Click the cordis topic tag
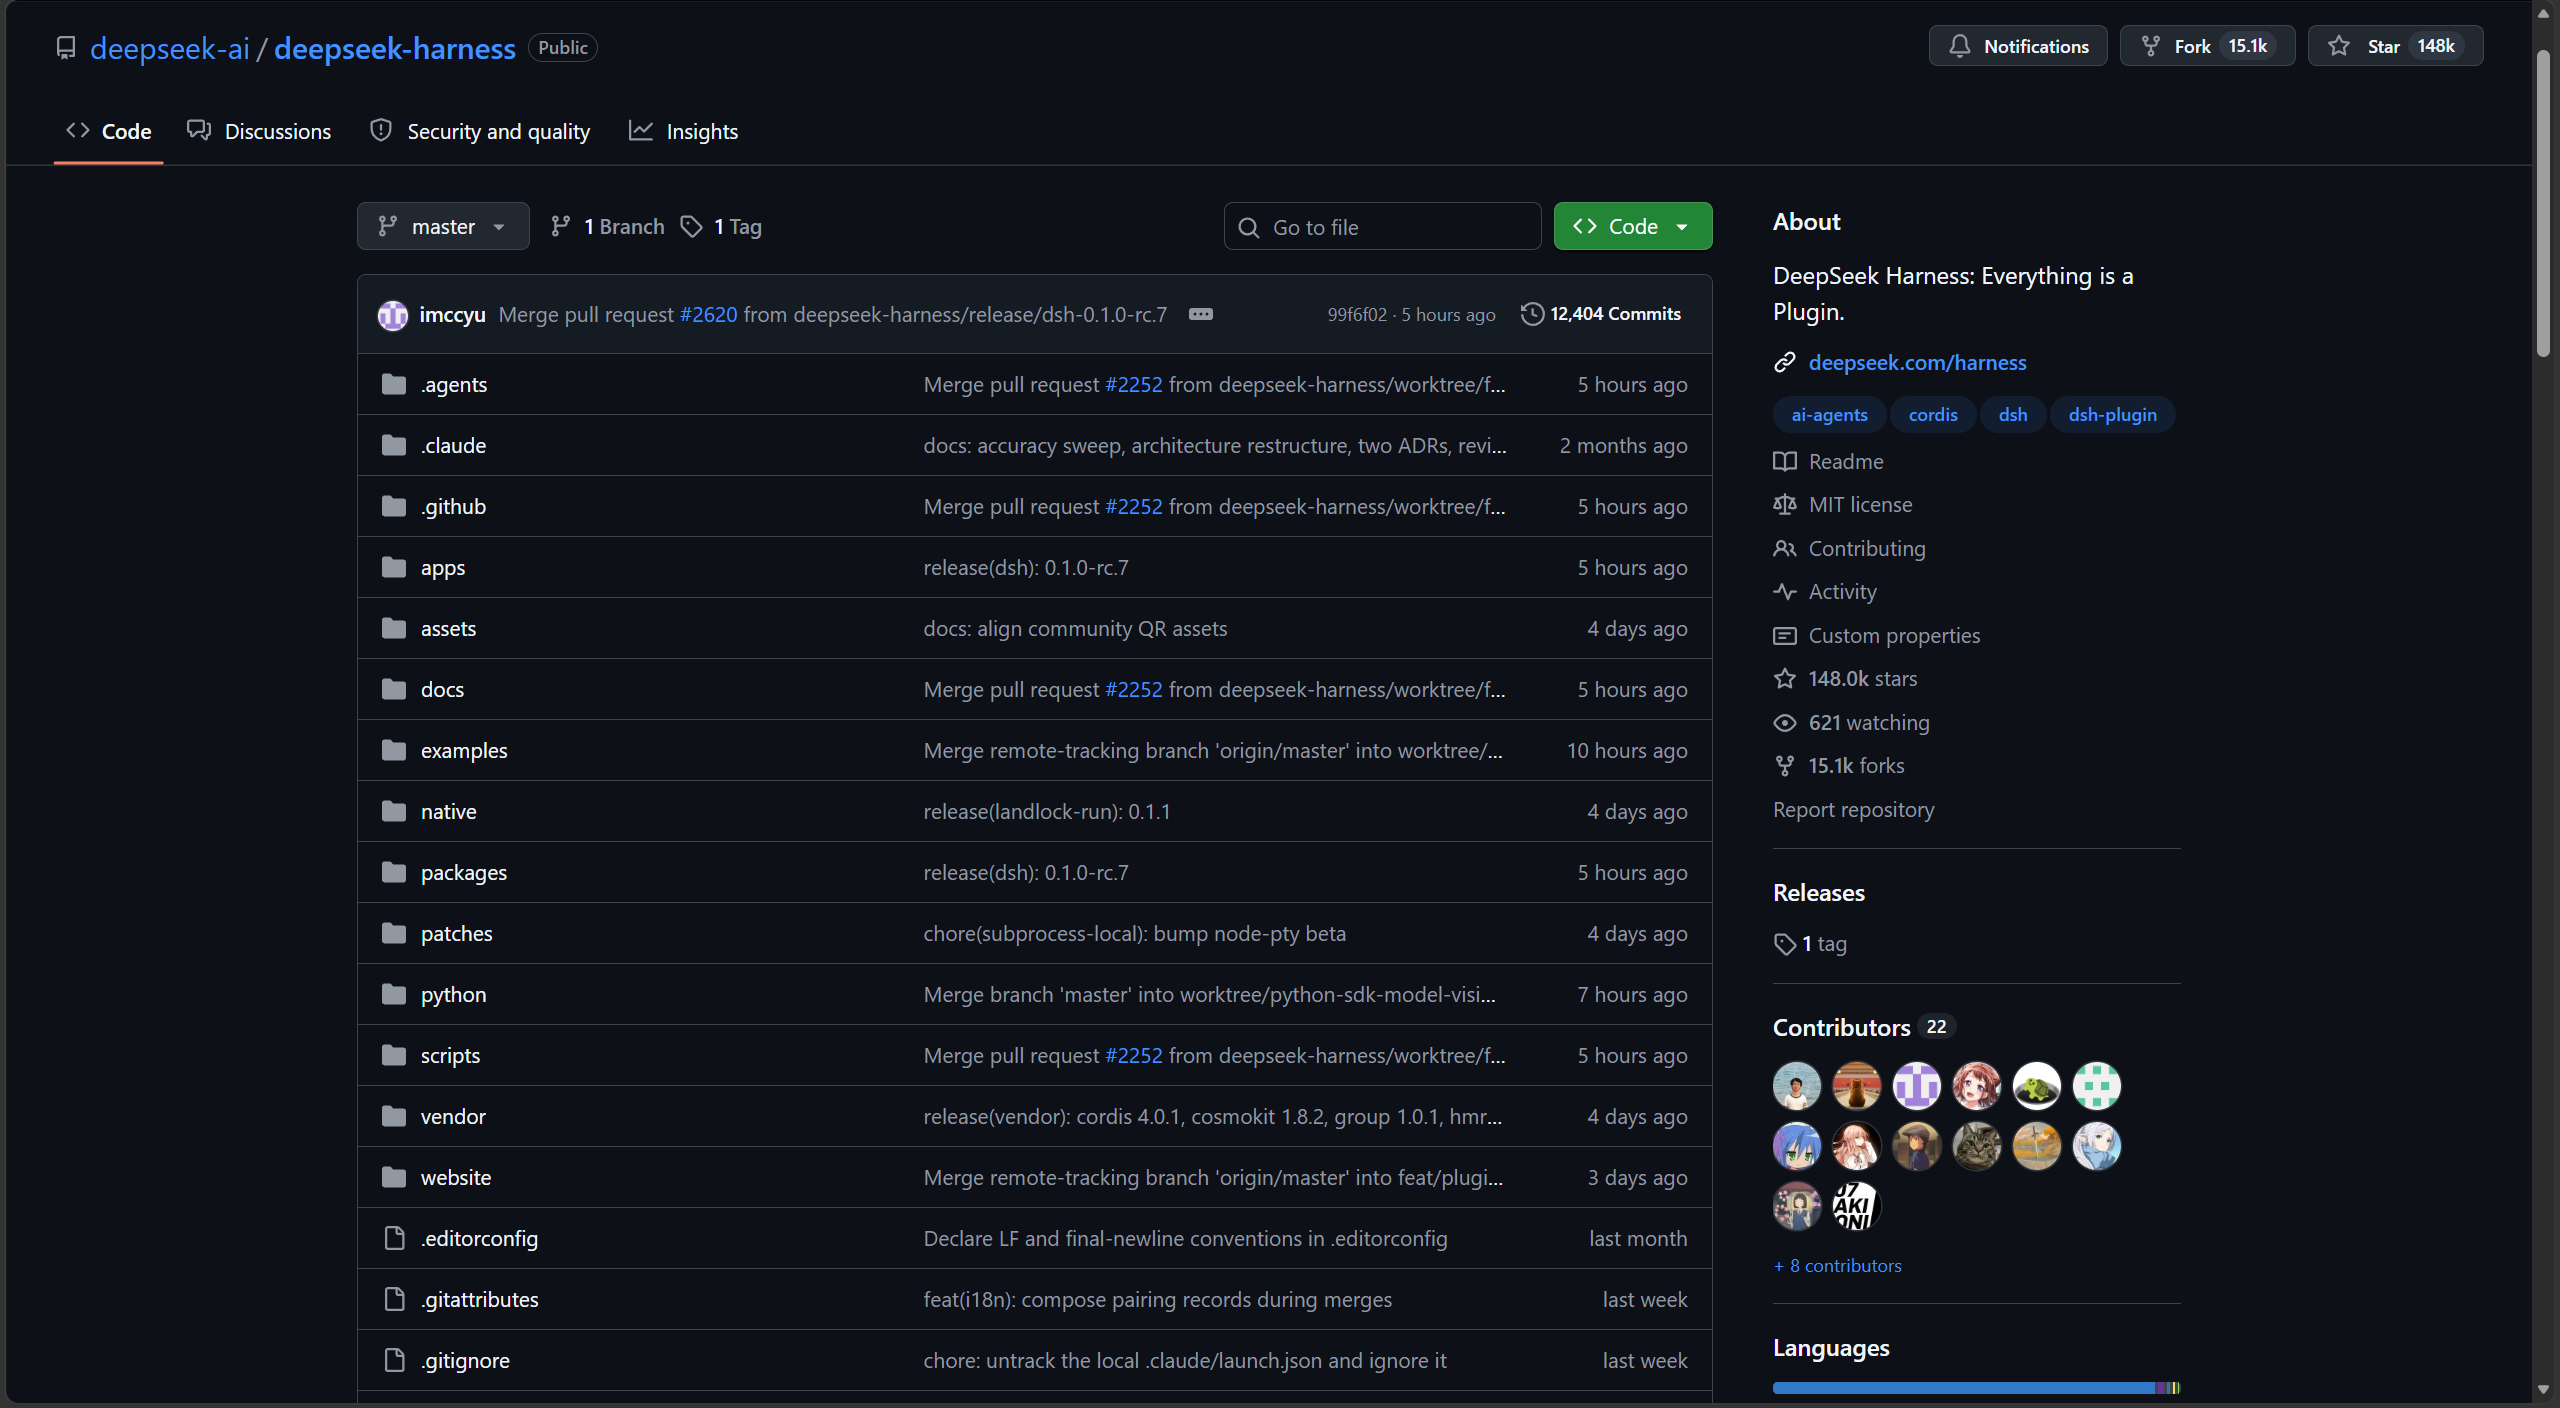 [1933, 415]
